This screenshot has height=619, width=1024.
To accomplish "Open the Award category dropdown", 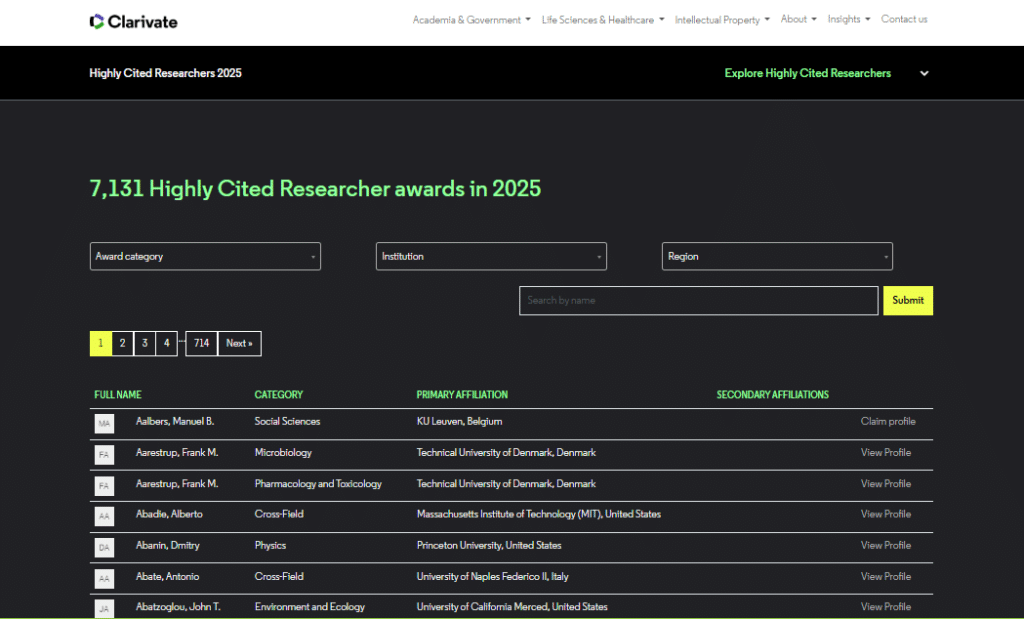I will pyautogui.click(x=205, y=256).
